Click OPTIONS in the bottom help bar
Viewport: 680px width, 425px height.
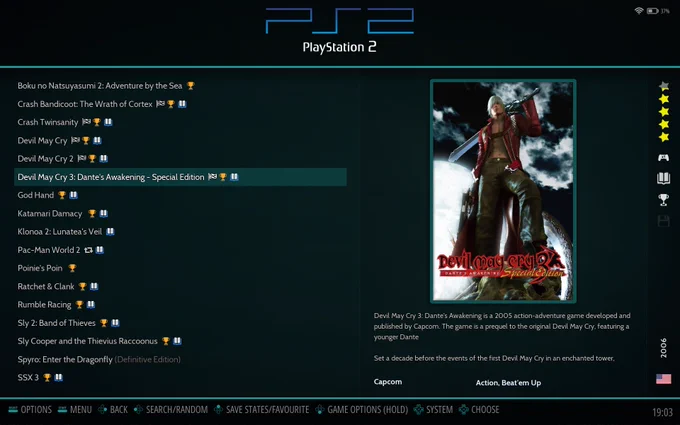coord(30,409)
